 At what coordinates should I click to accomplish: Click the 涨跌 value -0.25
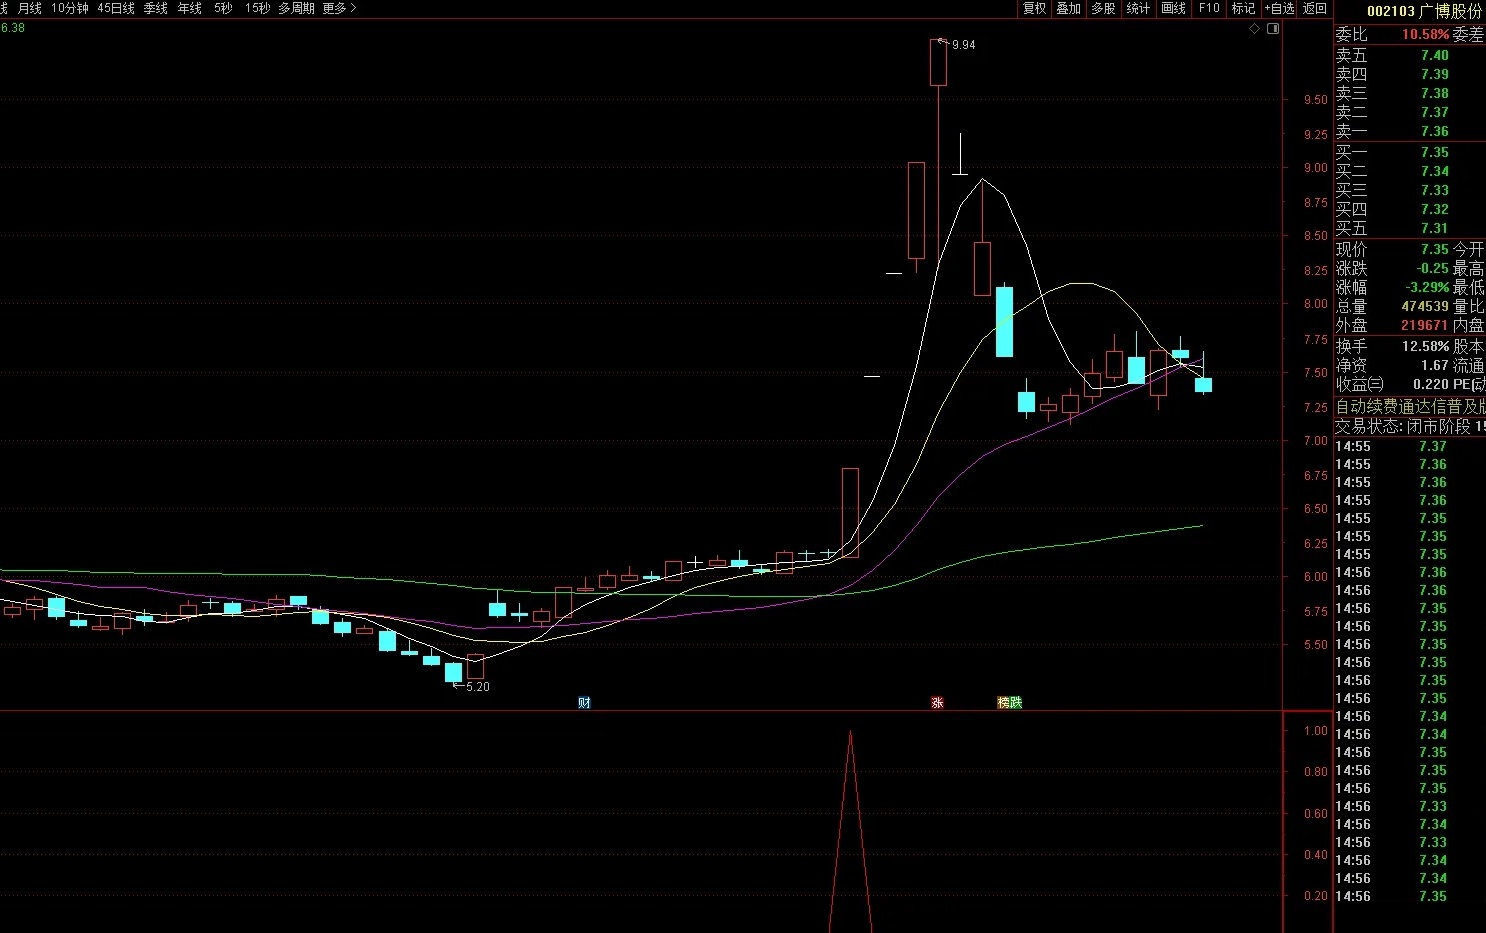pos(1432,268)
